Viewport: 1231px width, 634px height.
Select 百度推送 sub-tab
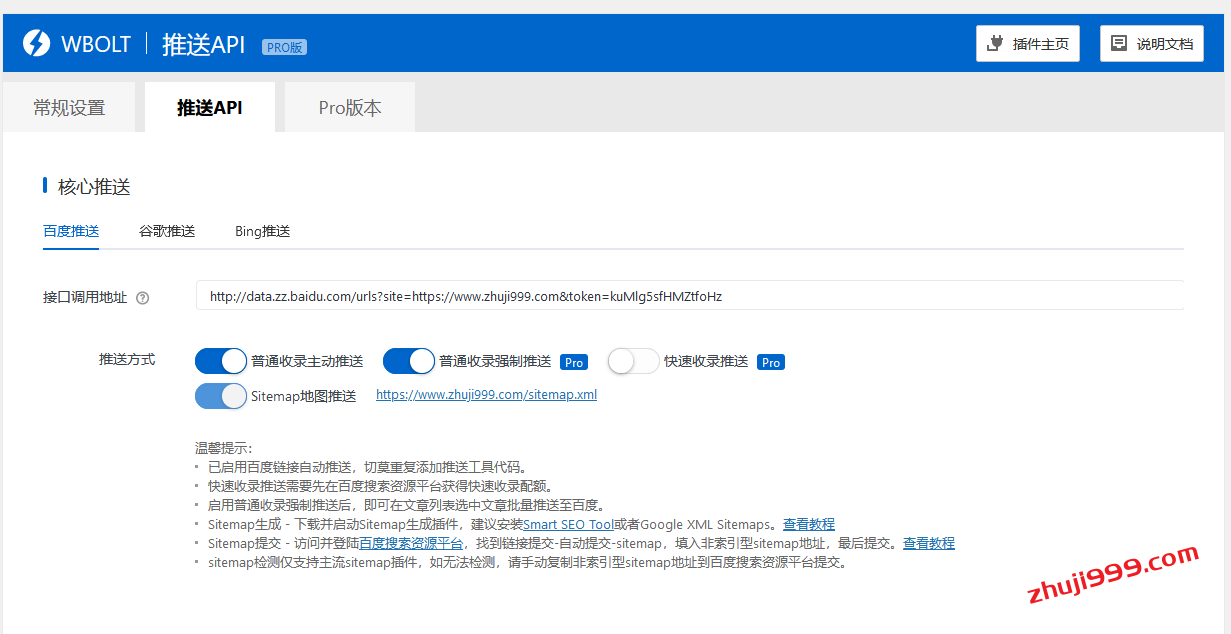(x=71, y=231)
